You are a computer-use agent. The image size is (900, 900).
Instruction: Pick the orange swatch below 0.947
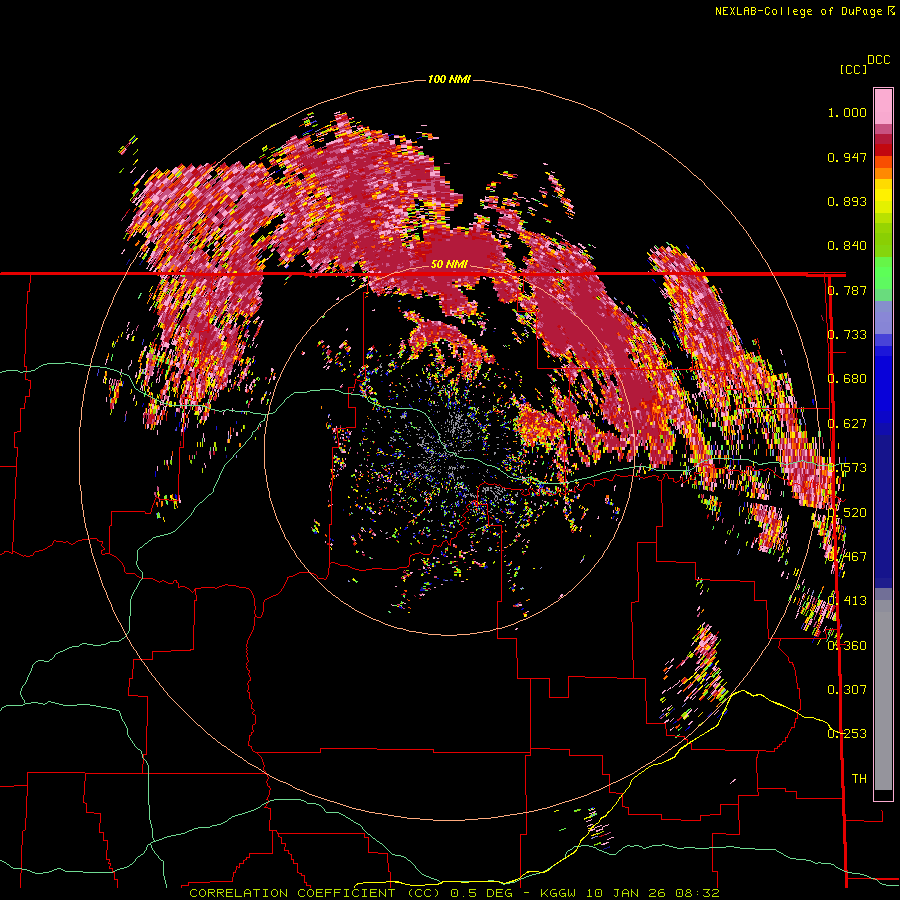click(x=883, y=173)
